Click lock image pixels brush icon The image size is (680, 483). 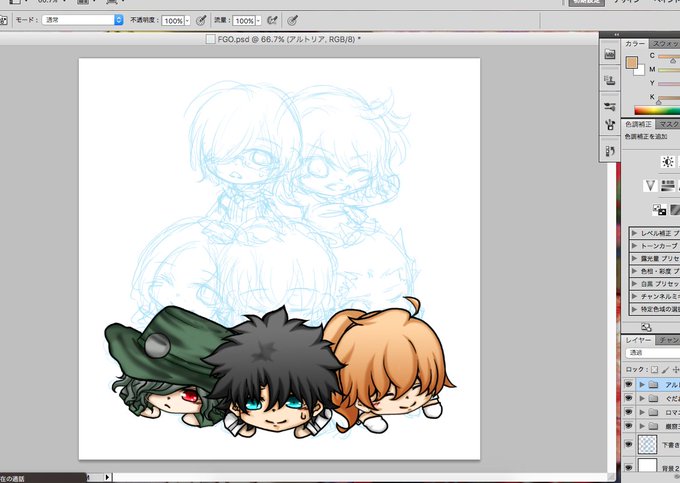coord(665,370)
